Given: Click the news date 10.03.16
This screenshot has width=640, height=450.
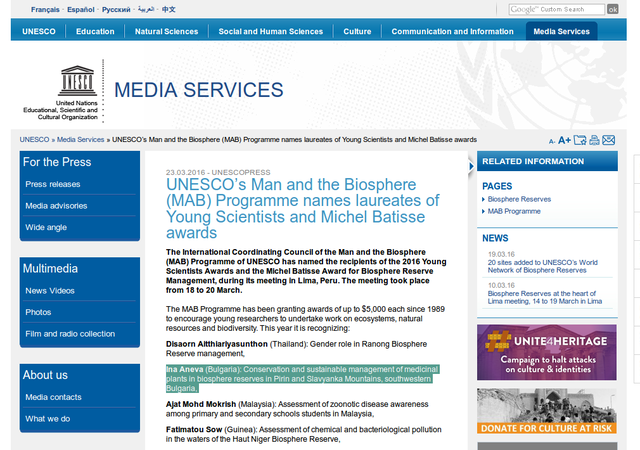Looking at the screenshot, I should pos(501,285).
